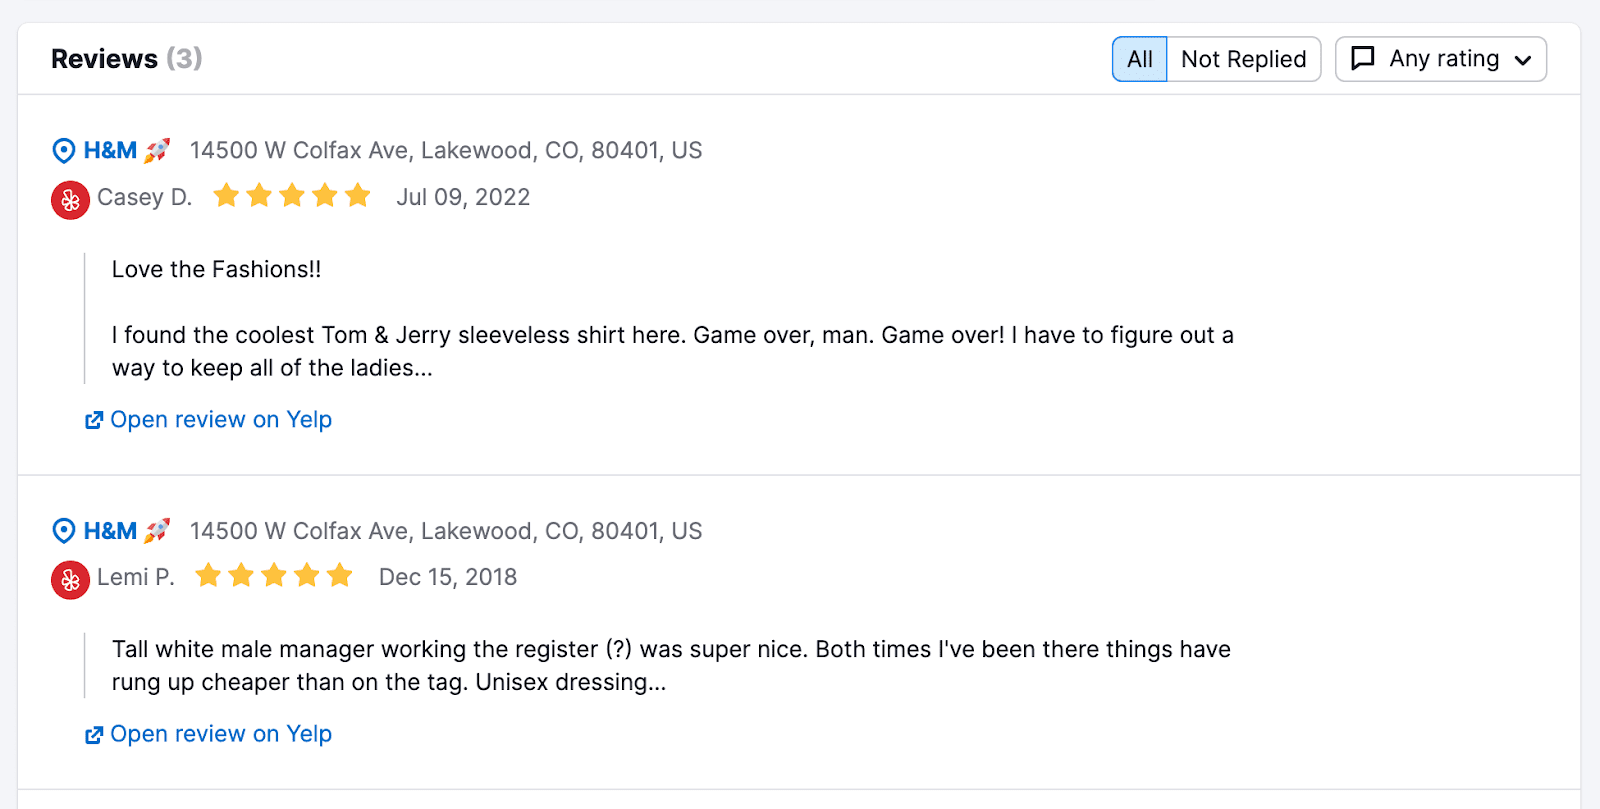Click external link icon under Lemi P.'s review

coord(94,735)
